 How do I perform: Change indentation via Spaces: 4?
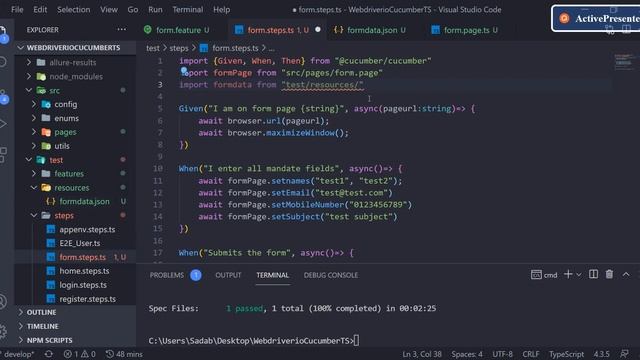point(467,354)
